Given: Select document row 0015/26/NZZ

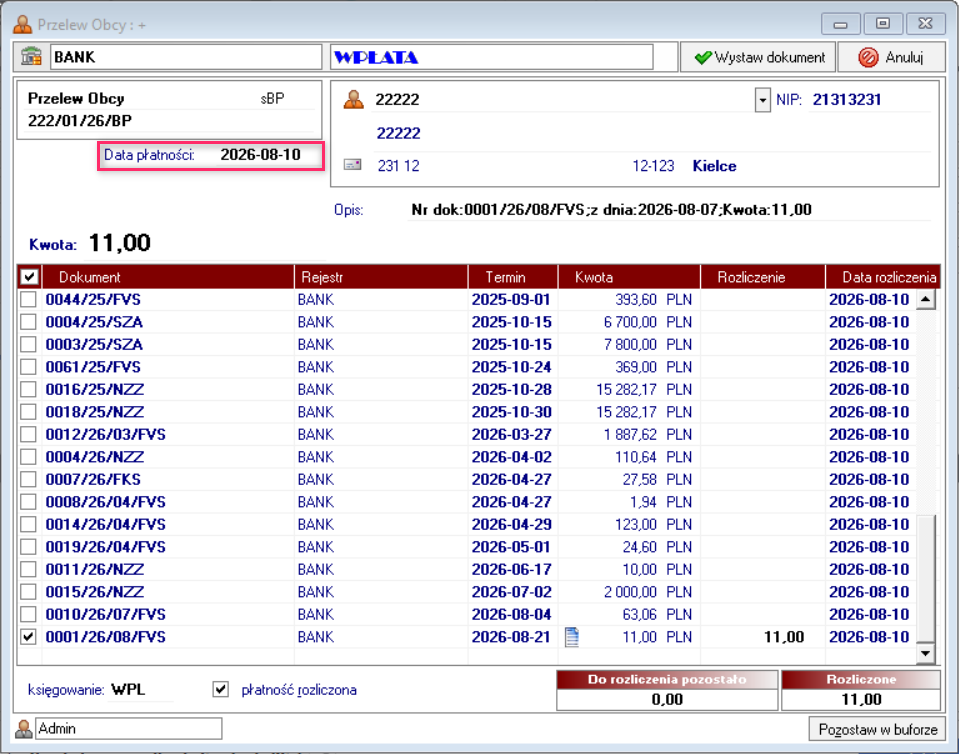Looking at the screenshot, I should [x=465, y=592].
